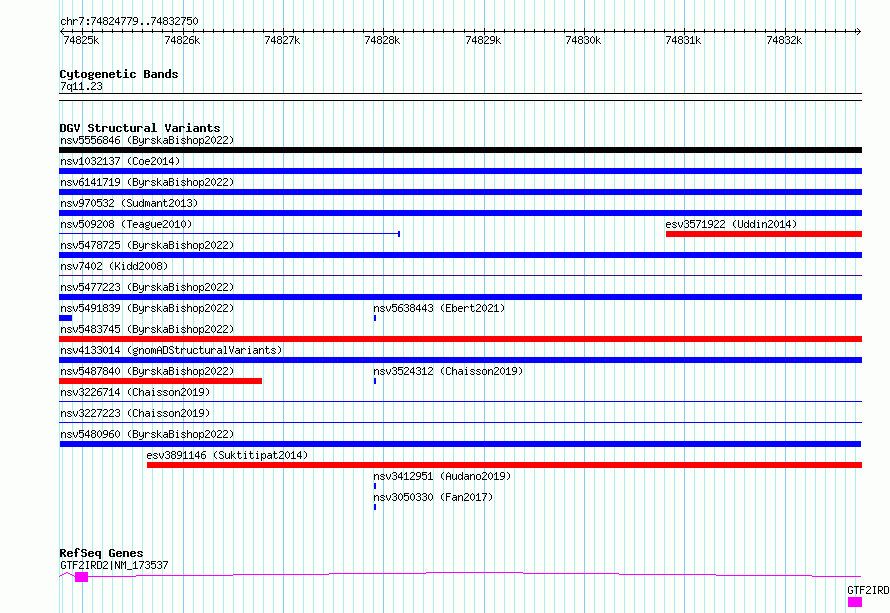Click the blue nsv5480960 variant bar
The image size is (890, 613).
(x=460, y=444)
